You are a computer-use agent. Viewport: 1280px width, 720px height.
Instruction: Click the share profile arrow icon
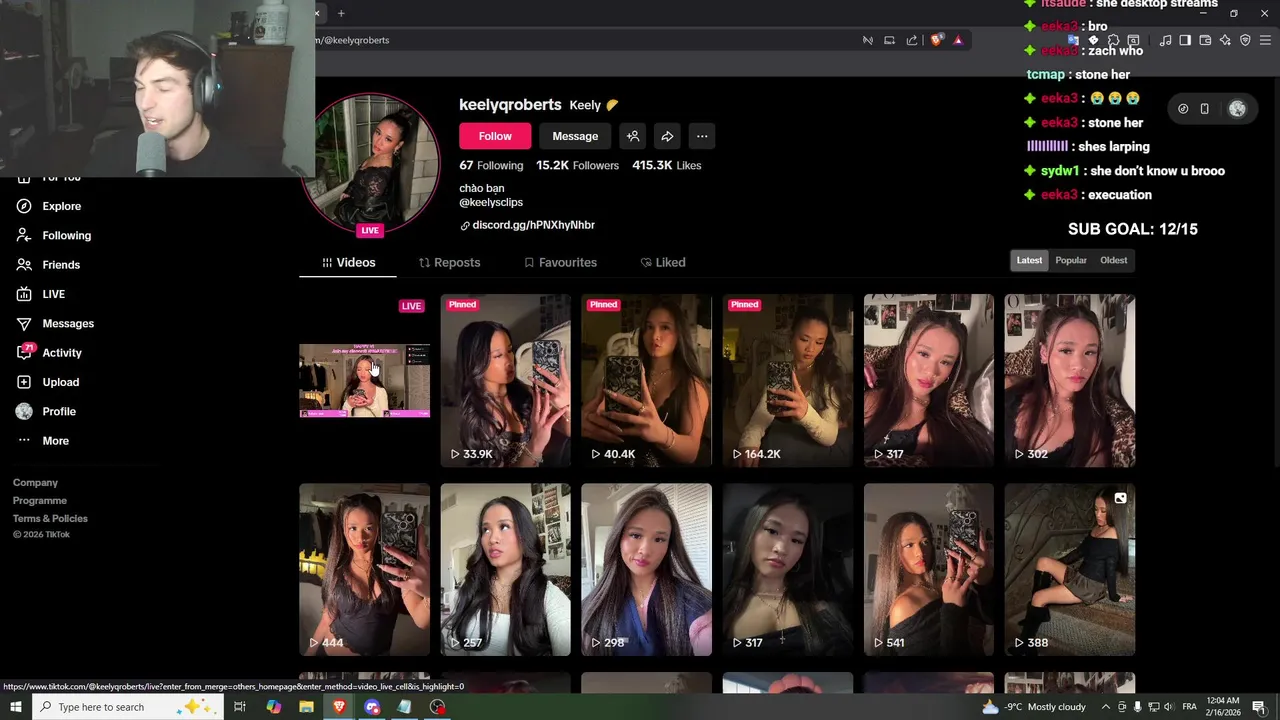(x=667, y=136)
